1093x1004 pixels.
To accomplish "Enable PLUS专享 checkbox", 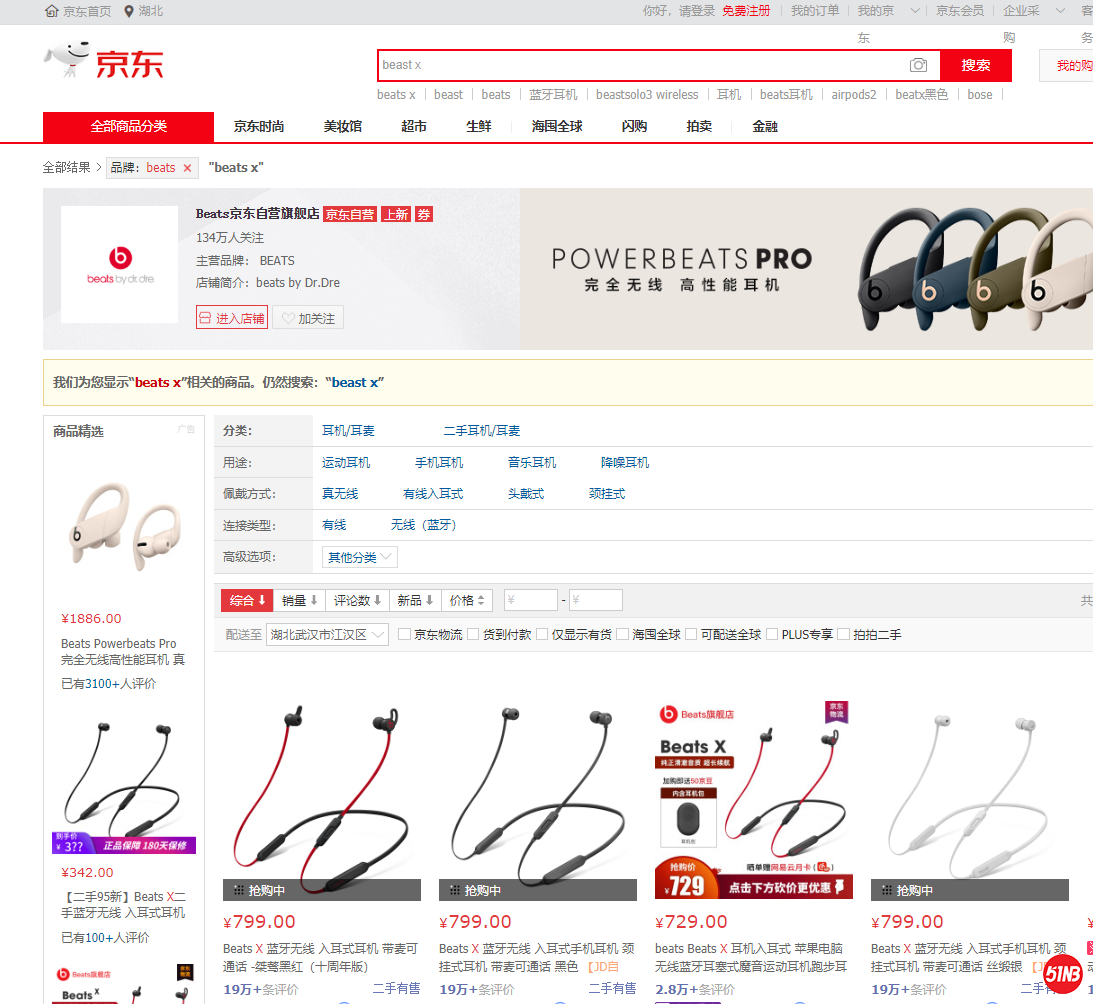I will (x=772, y=634).
